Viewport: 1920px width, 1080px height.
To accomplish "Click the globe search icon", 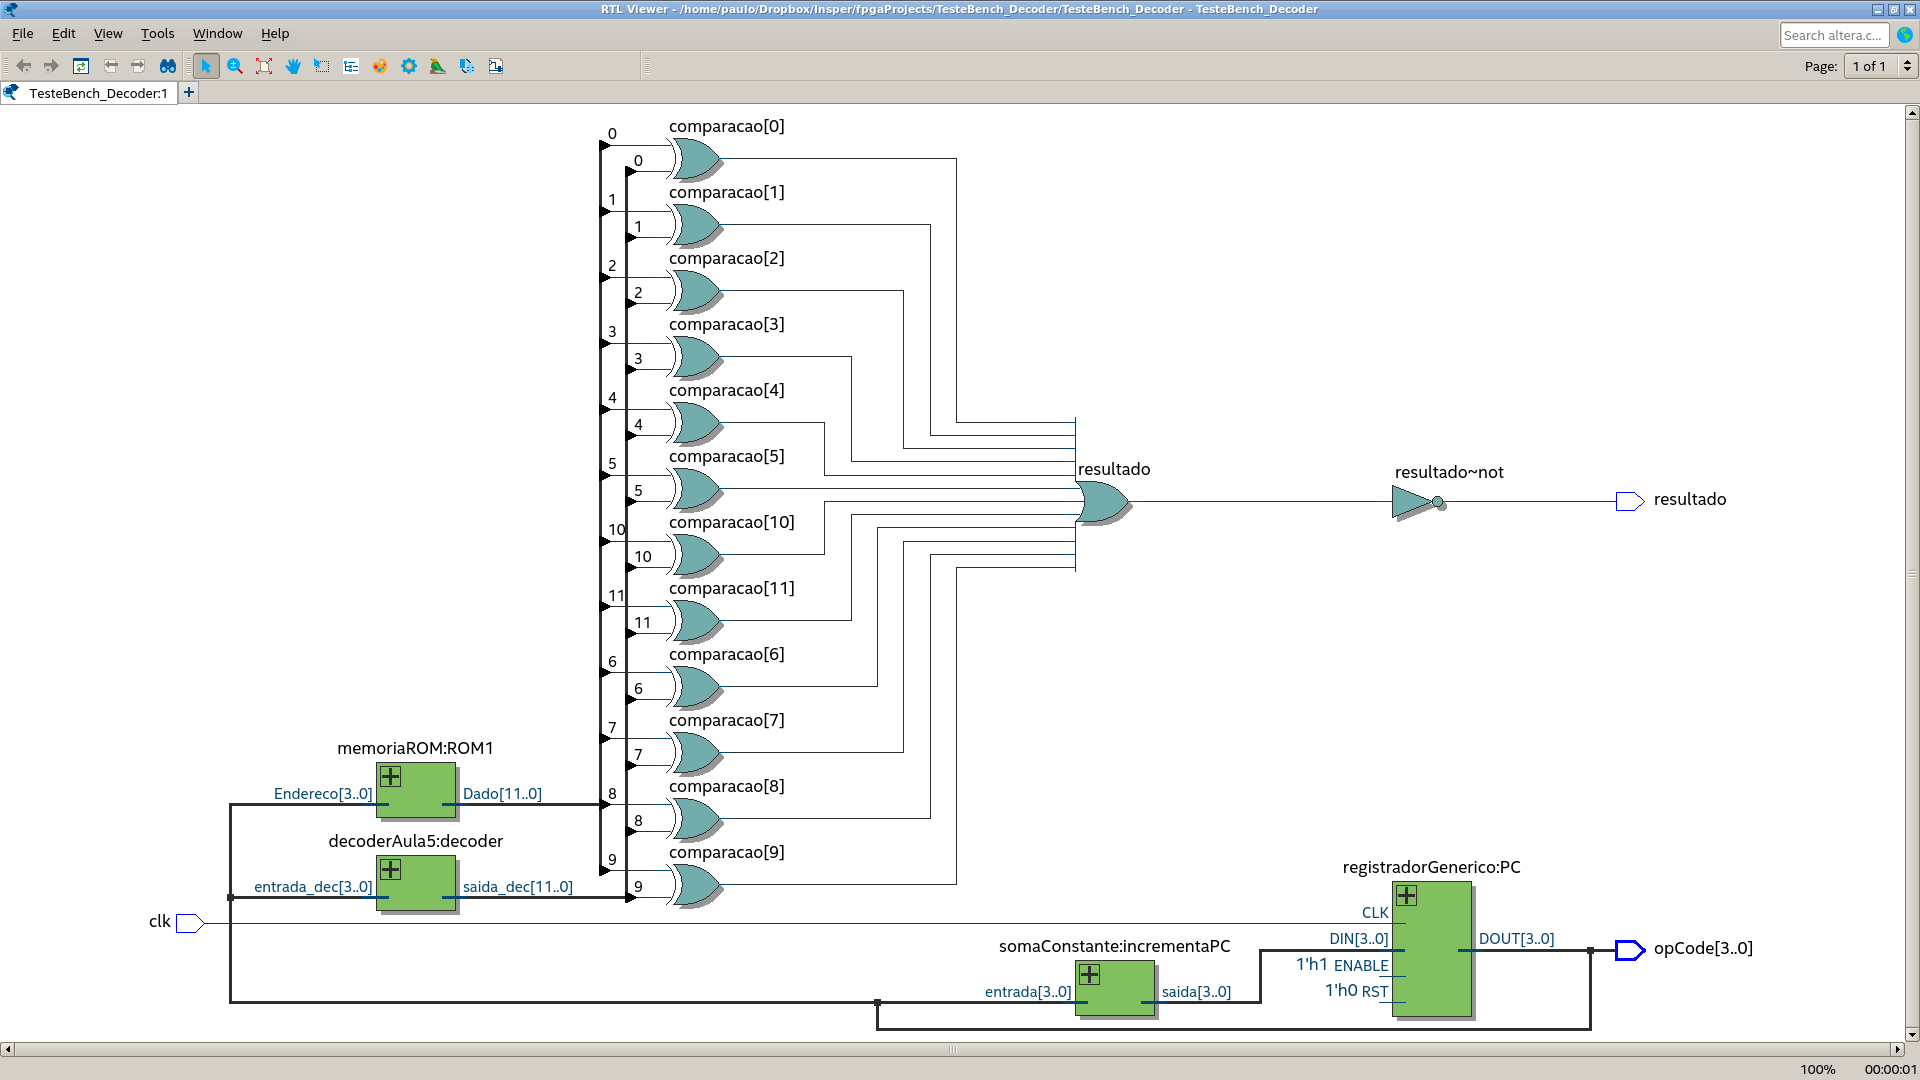I will click(1905, 35).
